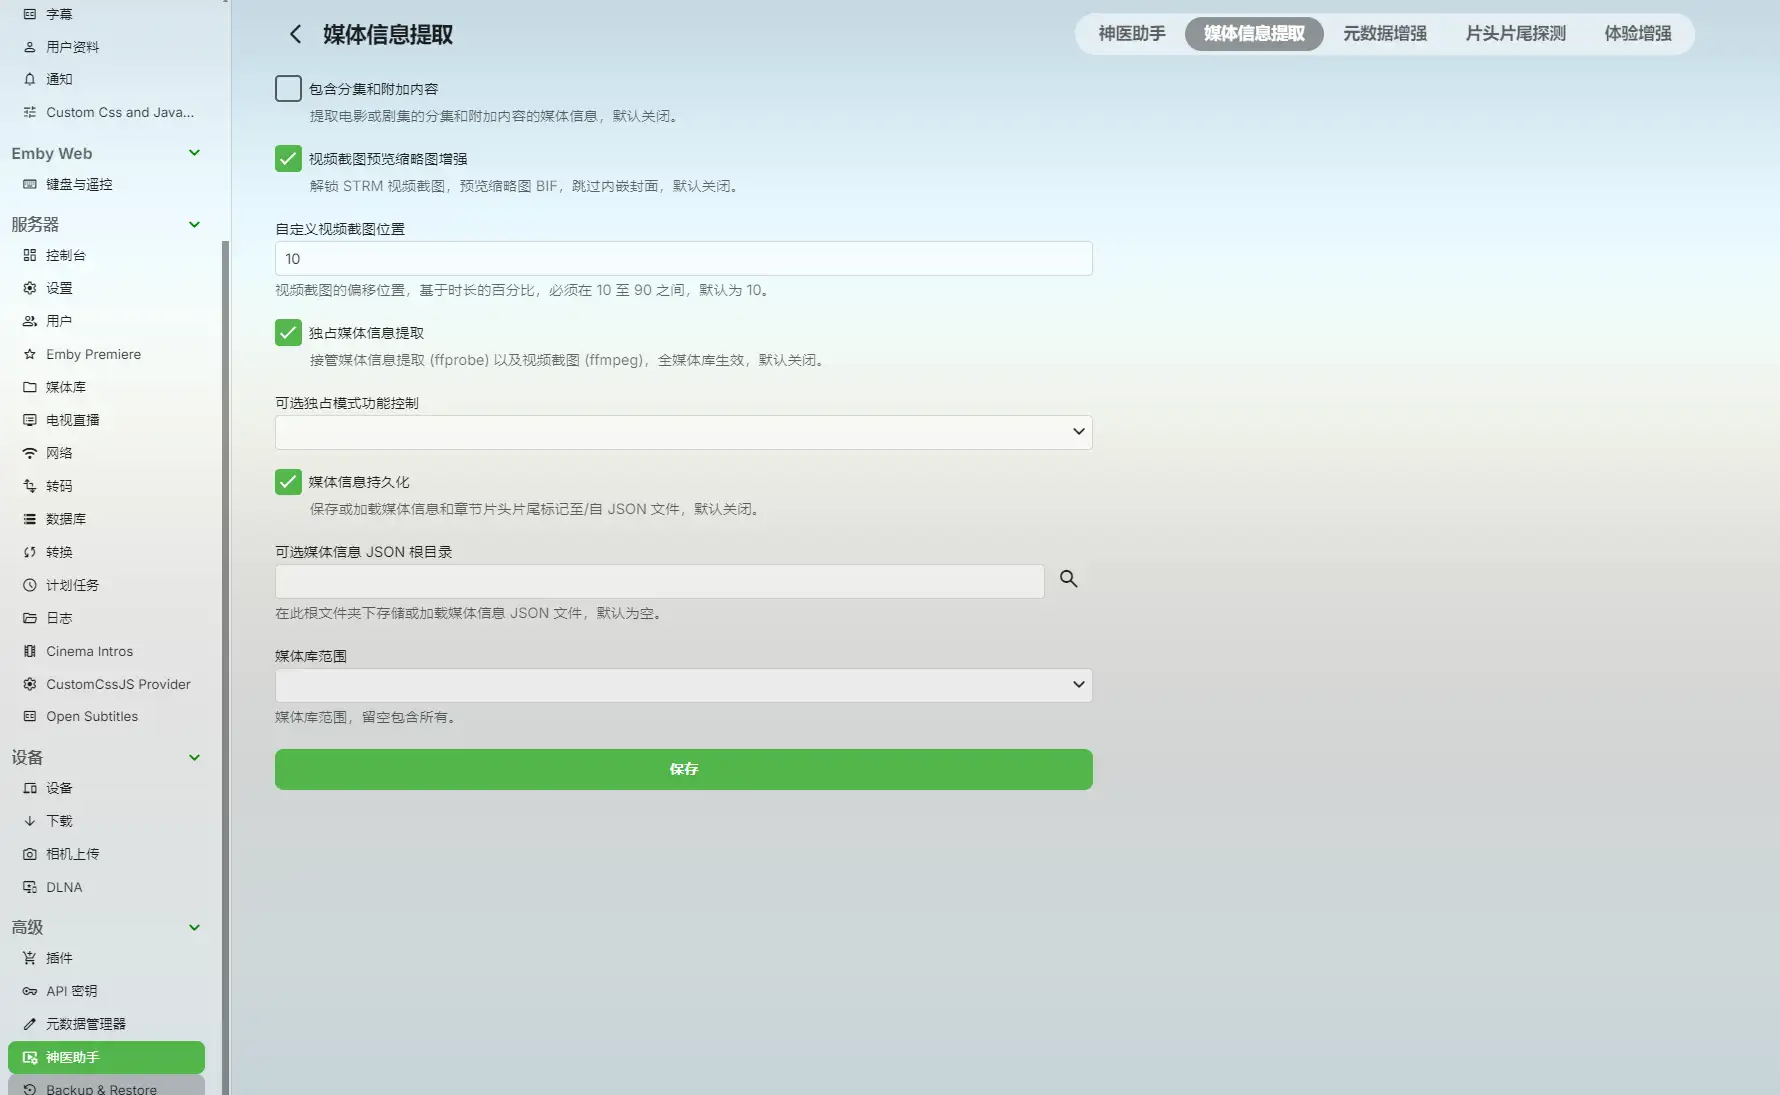Viewport: 1780px width, 1095px height.
Task: Open the 媒体库范围 dropdown
Action: point(683,685)
